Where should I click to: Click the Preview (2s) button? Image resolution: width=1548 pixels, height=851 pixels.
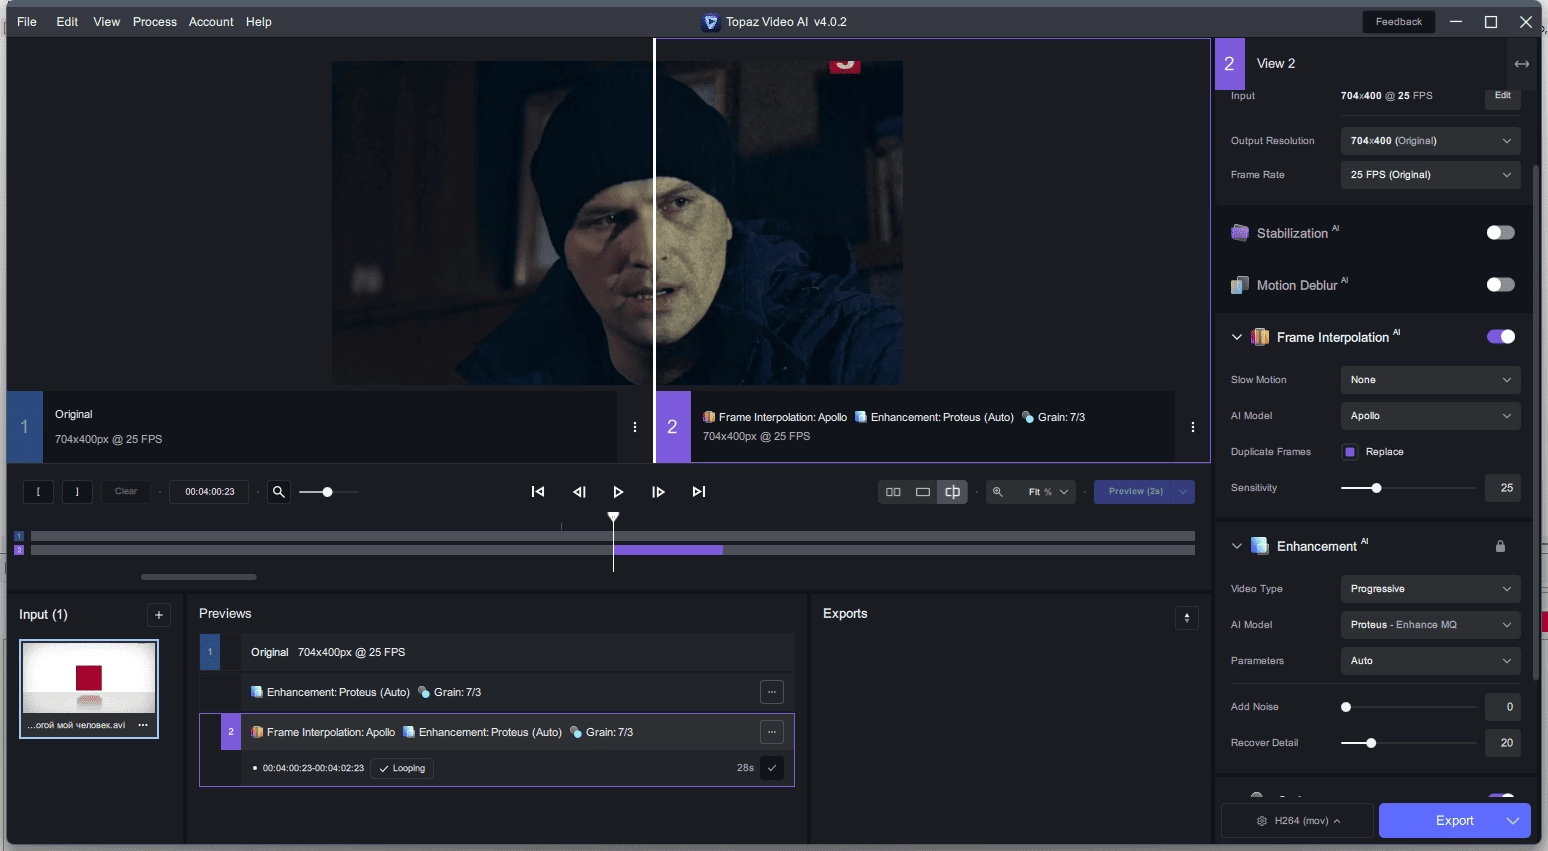tap(1134, 491)
